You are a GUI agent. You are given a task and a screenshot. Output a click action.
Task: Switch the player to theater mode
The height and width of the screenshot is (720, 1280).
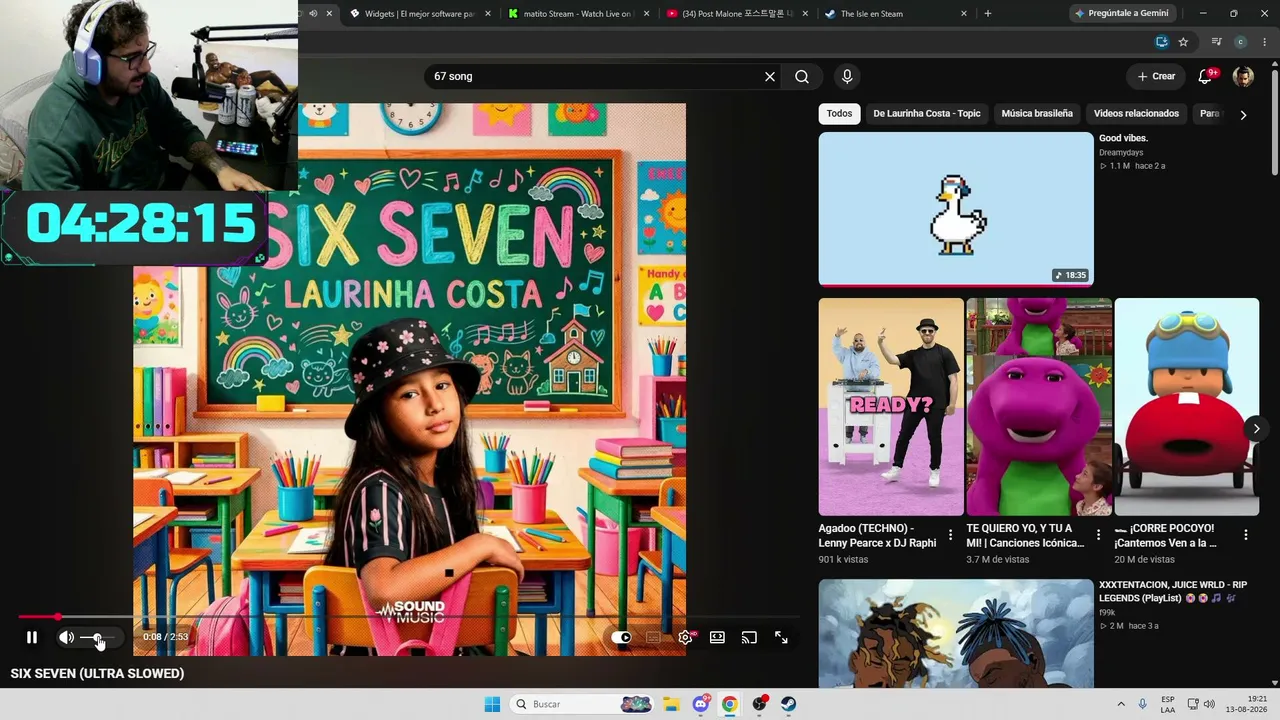click(717, 637)
